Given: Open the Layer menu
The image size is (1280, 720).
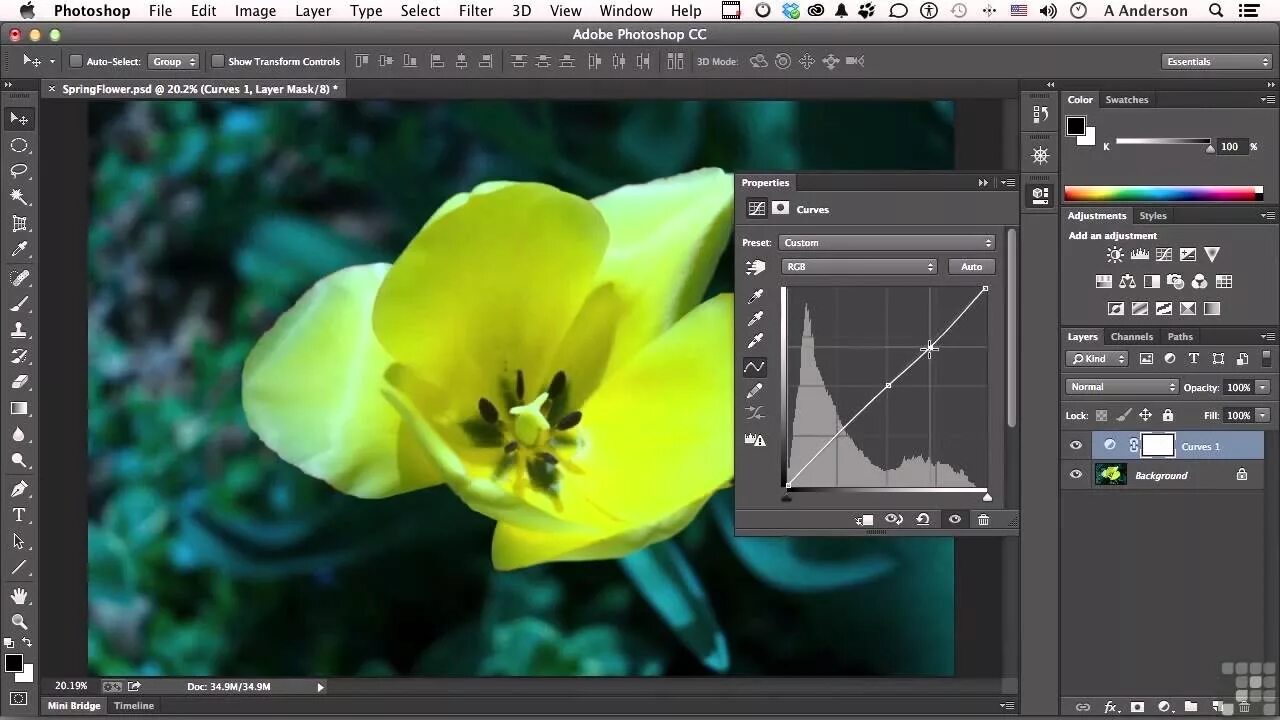Looking at the screenshot, I should click(313, 11).
